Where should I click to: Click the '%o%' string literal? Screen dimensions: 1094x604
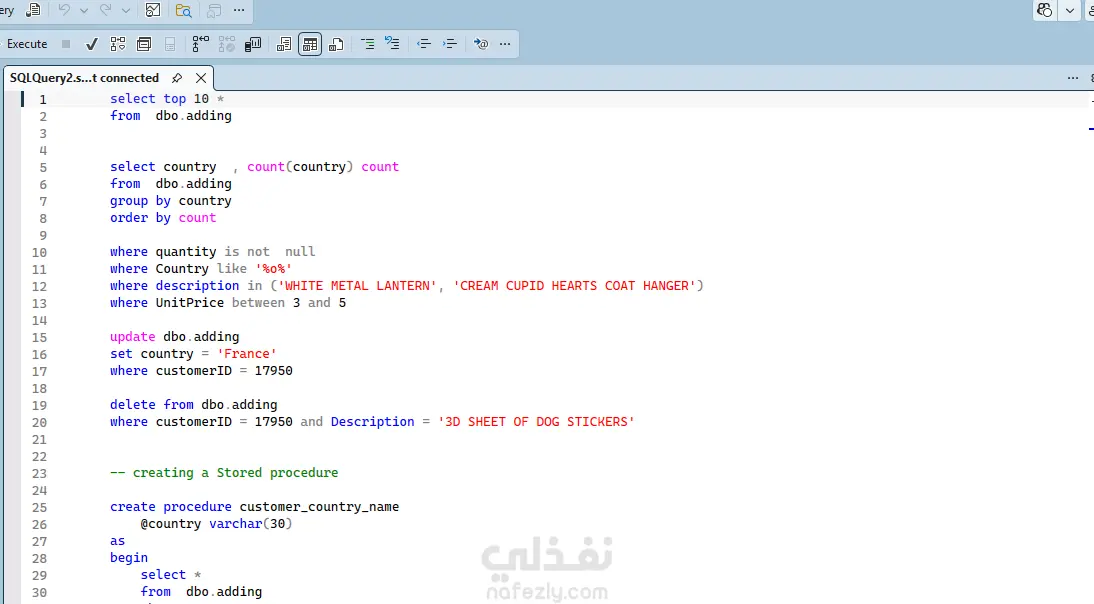pyautogui.click(x=274, y=269)
